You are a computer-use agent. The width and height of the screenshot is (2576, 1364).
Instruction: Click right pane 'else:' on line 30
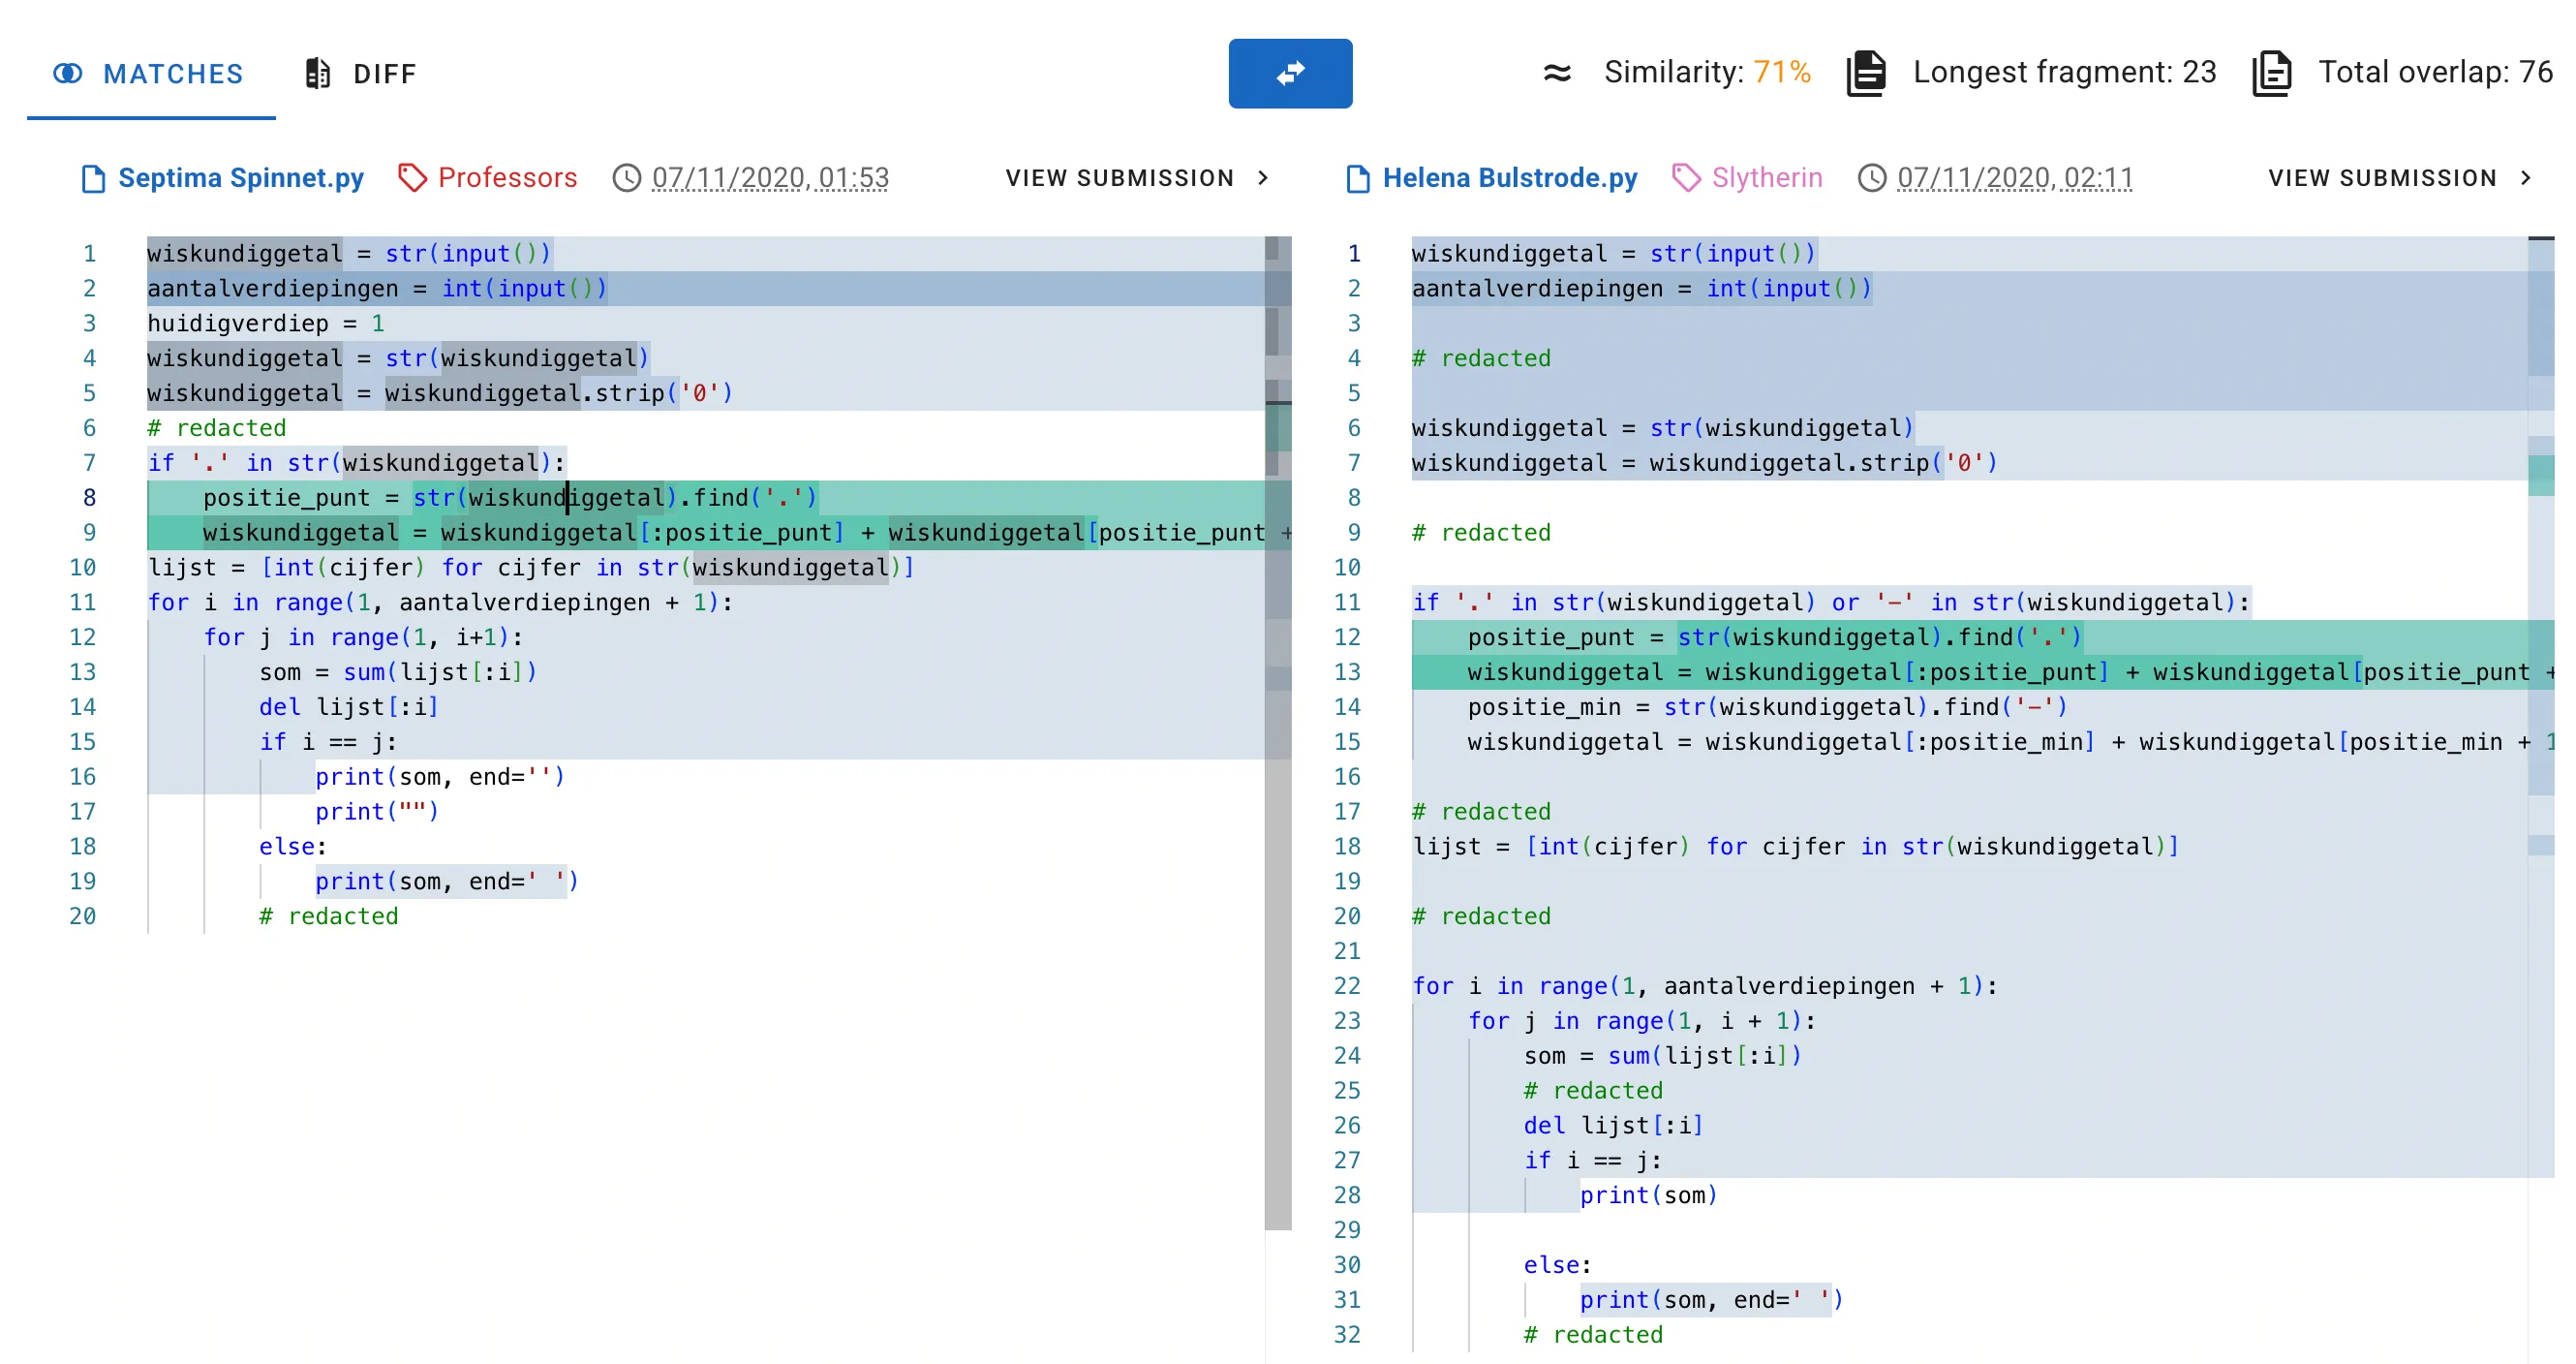pyautogui.click(x=1557, y=1265)
